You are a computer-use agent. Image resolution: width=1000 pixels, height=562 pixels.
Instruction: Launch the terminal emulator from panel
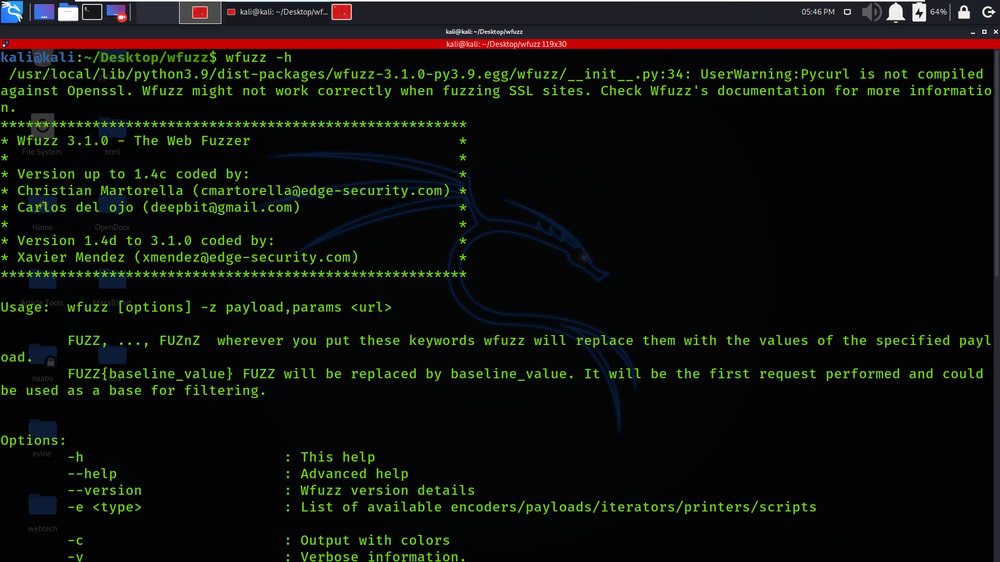(x=92, y=12)
